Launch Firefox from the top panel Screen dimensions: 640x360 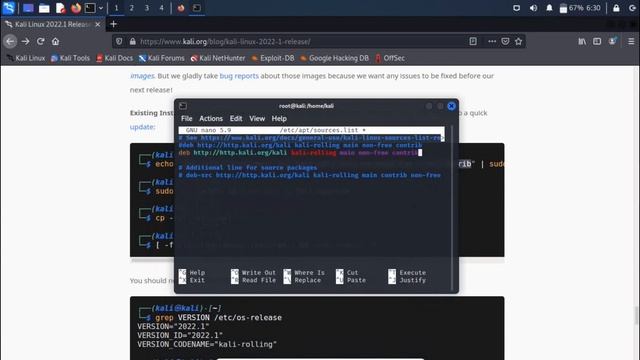[x=76, y=8]
